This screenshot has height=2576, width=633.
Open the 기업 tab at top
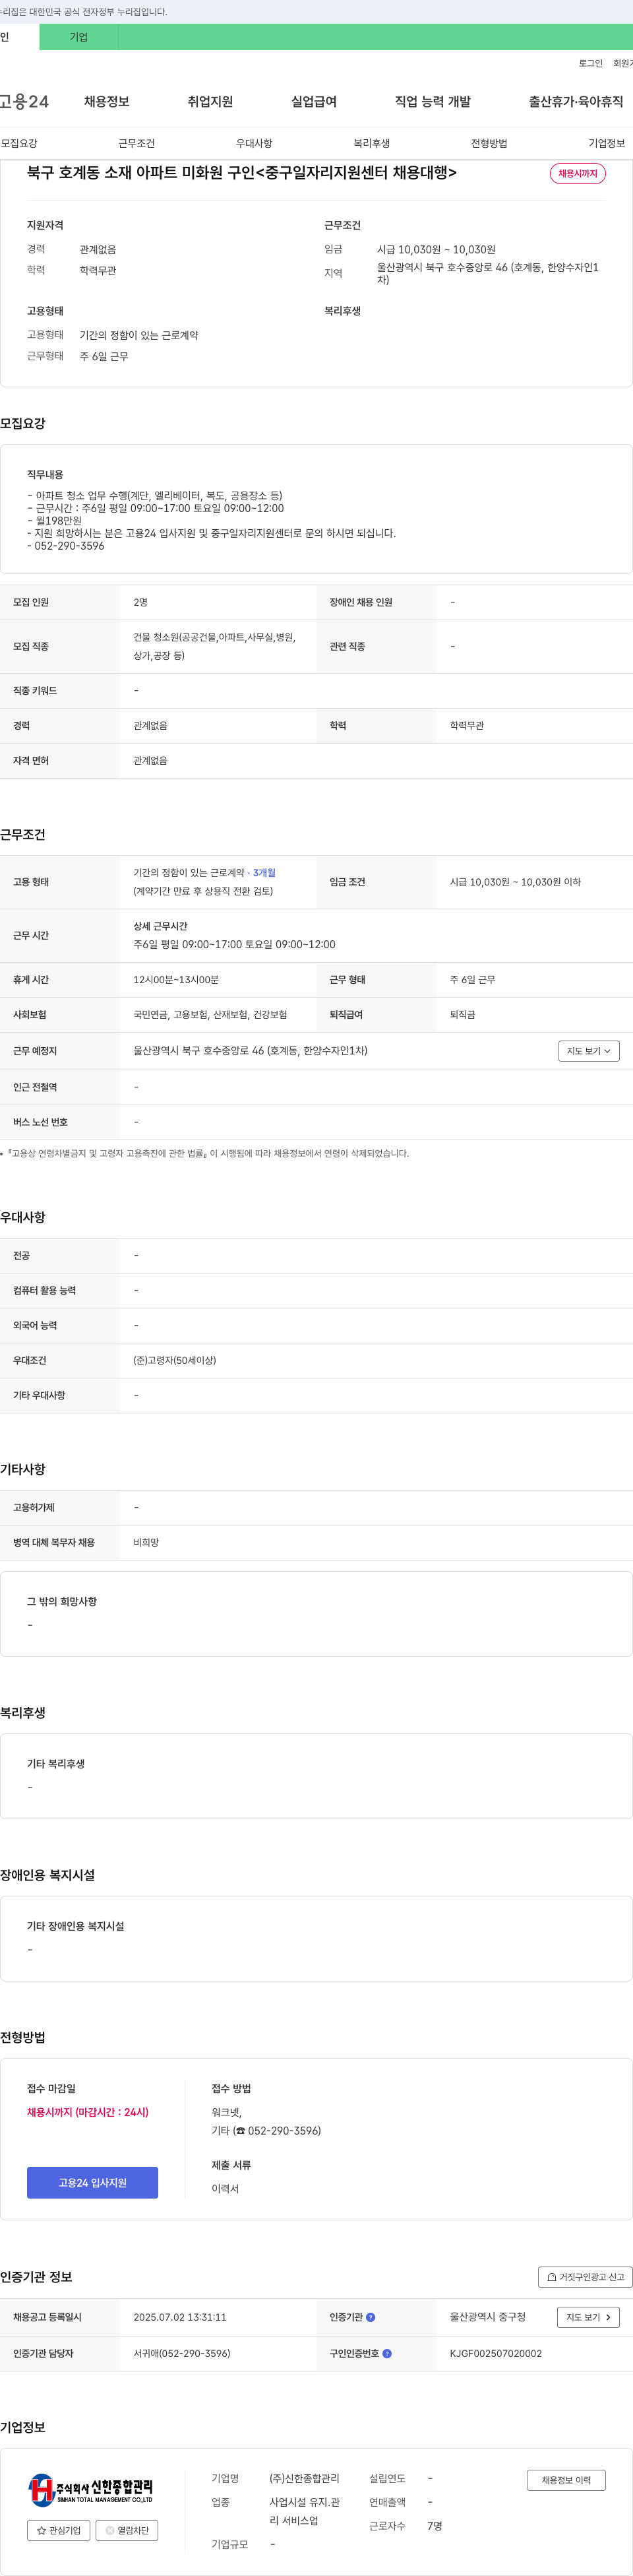click(79, 37)
